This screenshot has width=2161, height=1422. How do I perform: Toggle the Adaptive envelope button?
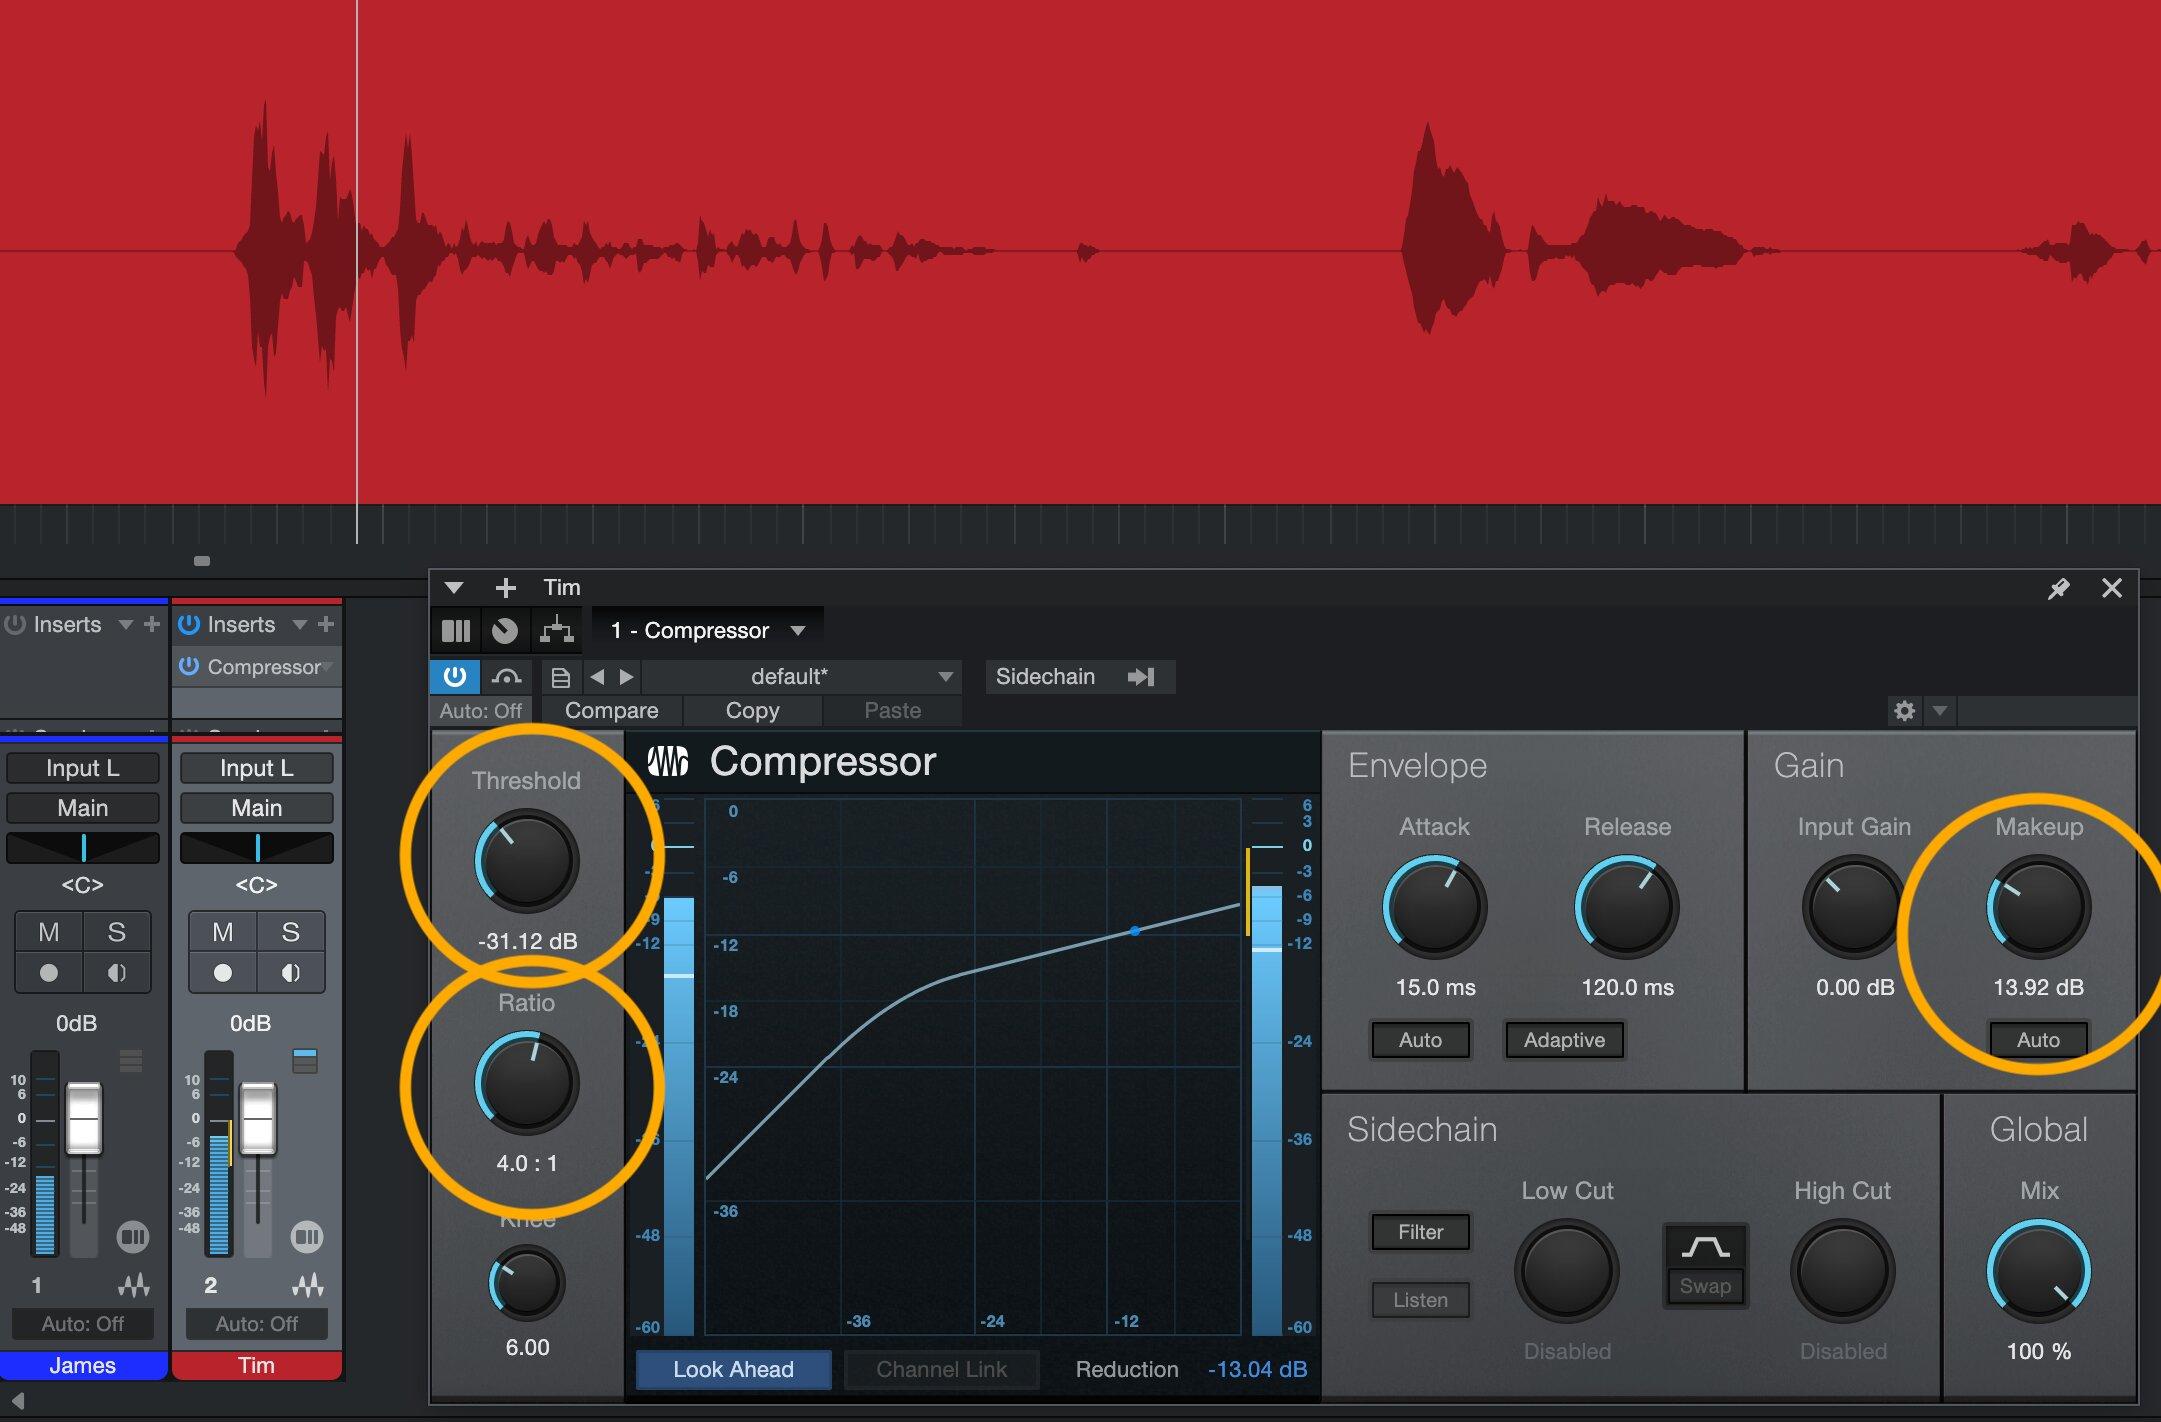tap(1564, 1040)
